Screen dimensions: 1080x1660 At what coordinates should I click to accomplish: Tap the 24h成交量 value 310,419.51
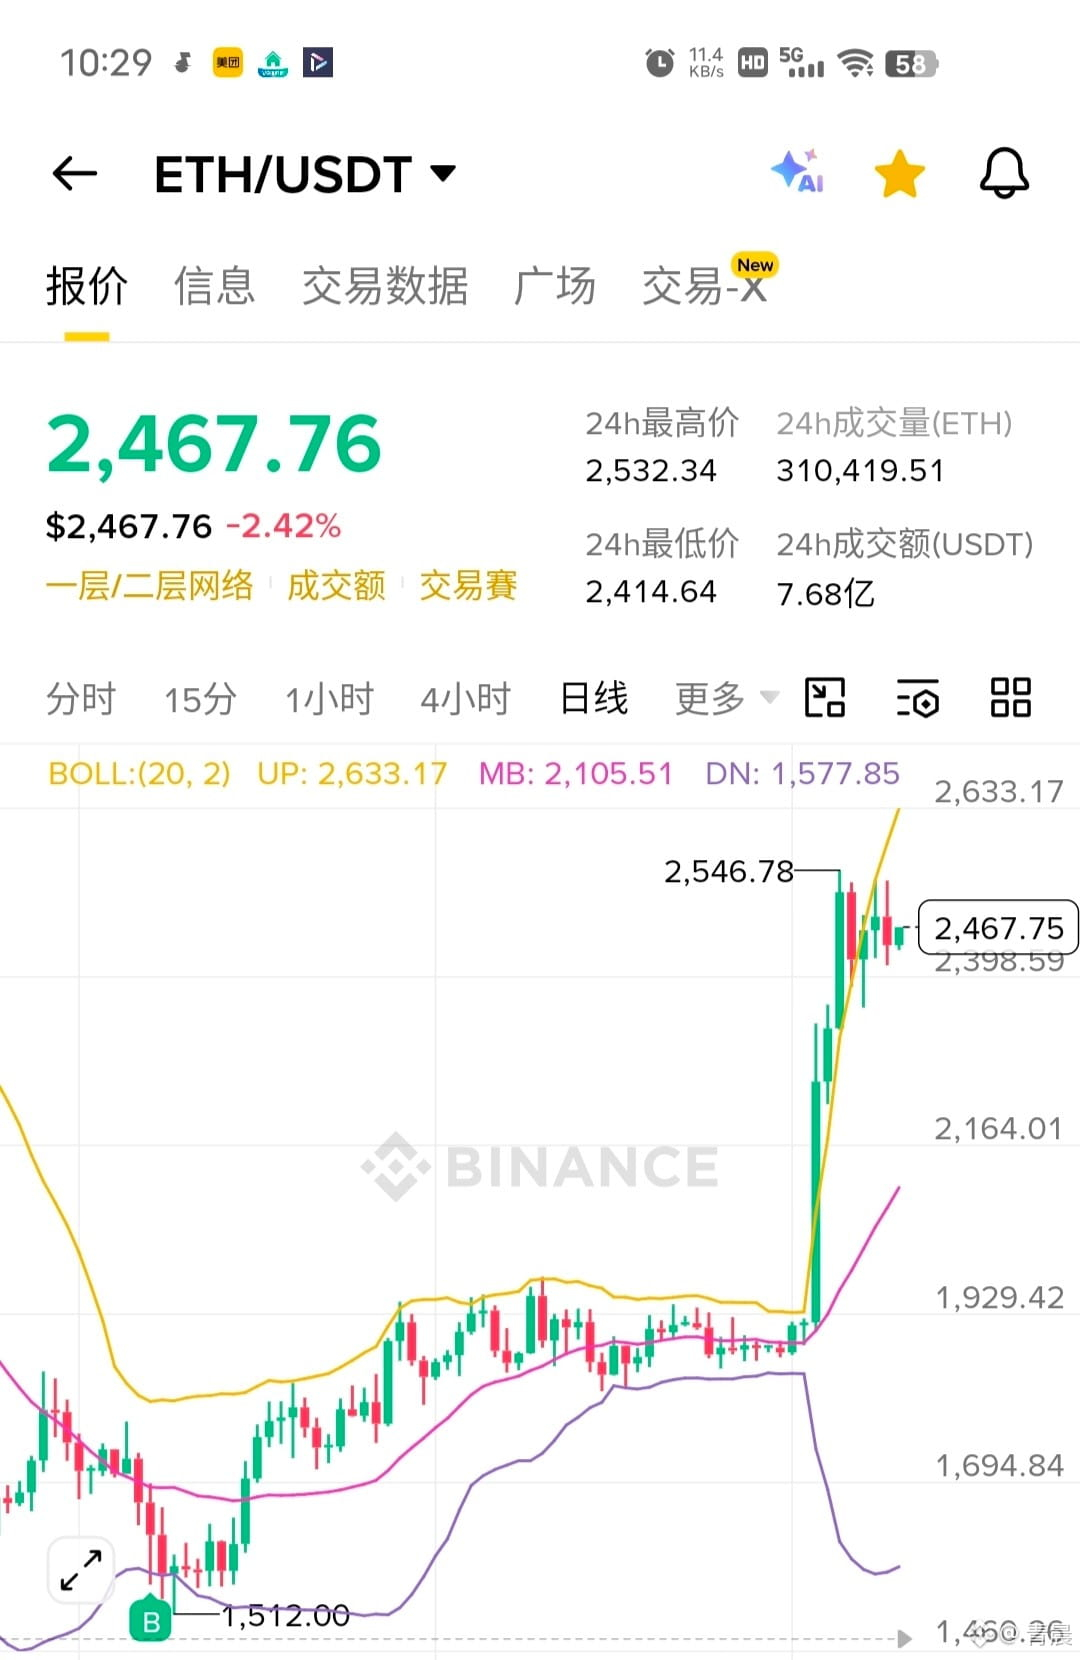(860, 470)
